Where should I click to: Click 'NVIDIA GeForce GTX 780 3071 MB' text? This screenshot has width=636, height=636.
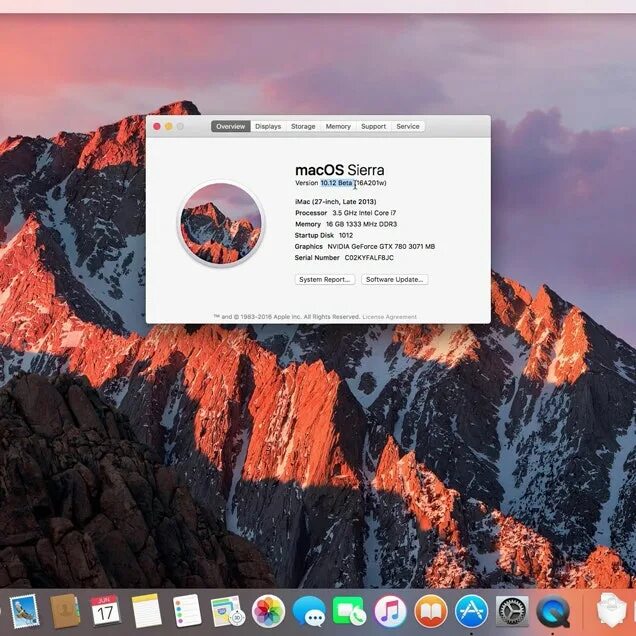381,247
